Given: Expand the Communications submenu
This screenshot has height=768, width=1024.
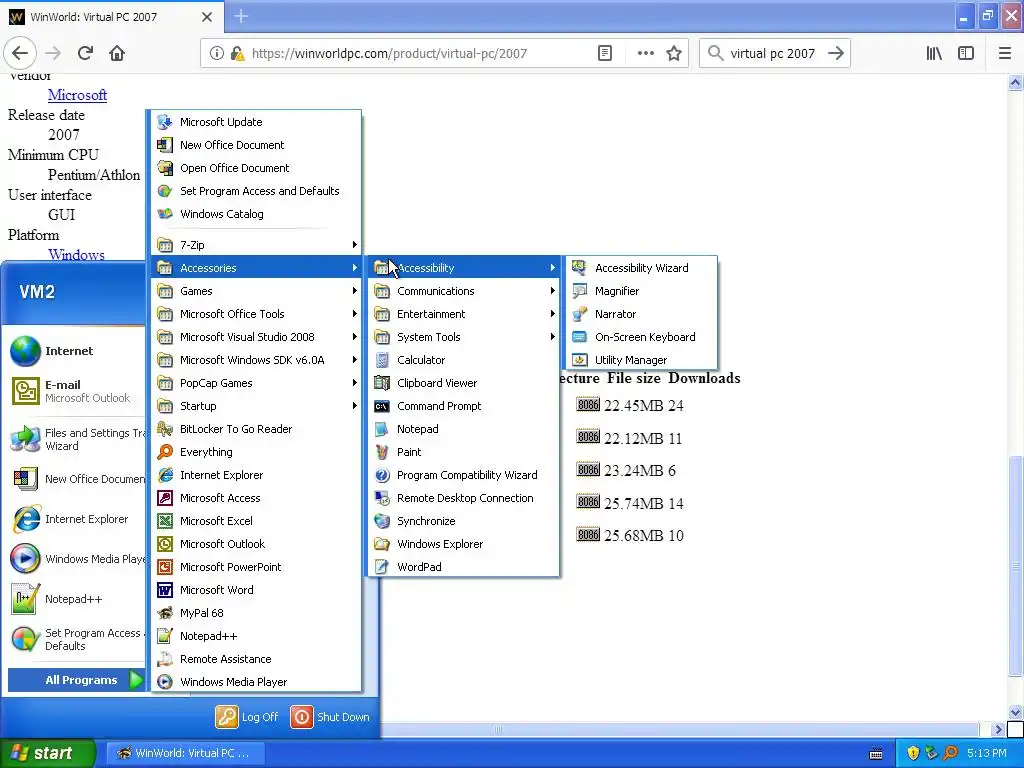Looking at the screenshot, I should (x=464, y=291).
